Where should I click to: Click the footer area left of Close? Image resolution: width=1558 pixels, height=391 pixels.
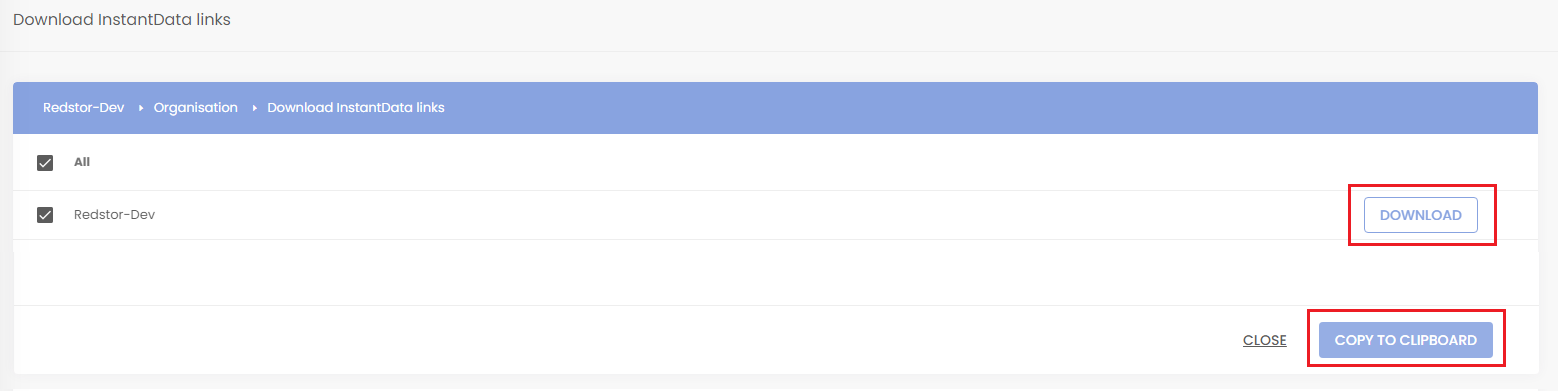620,340
